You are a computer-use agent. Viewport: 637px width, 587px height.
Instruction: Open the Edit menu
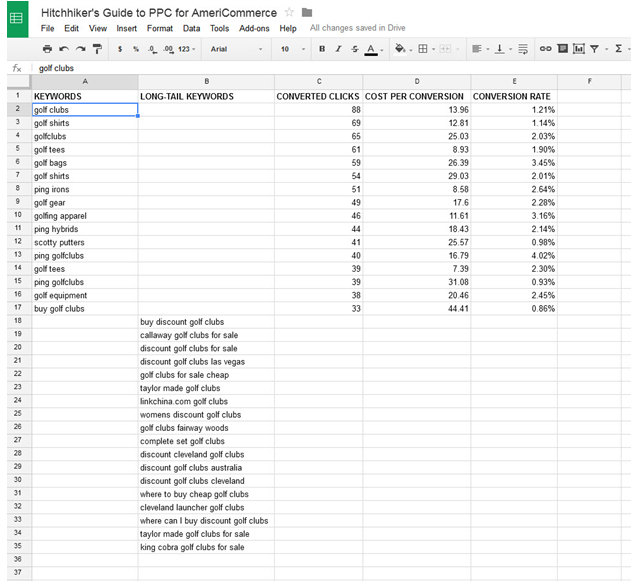[72, 28]
